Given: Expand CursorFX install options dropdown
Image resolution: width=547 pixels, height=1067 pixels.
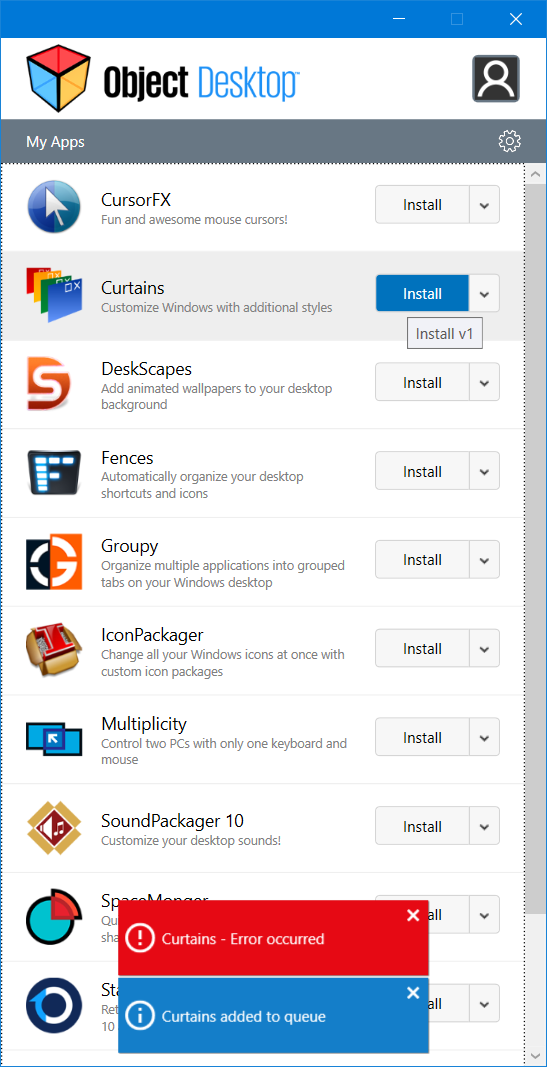Looking at the screenshot, I should 484,205.
